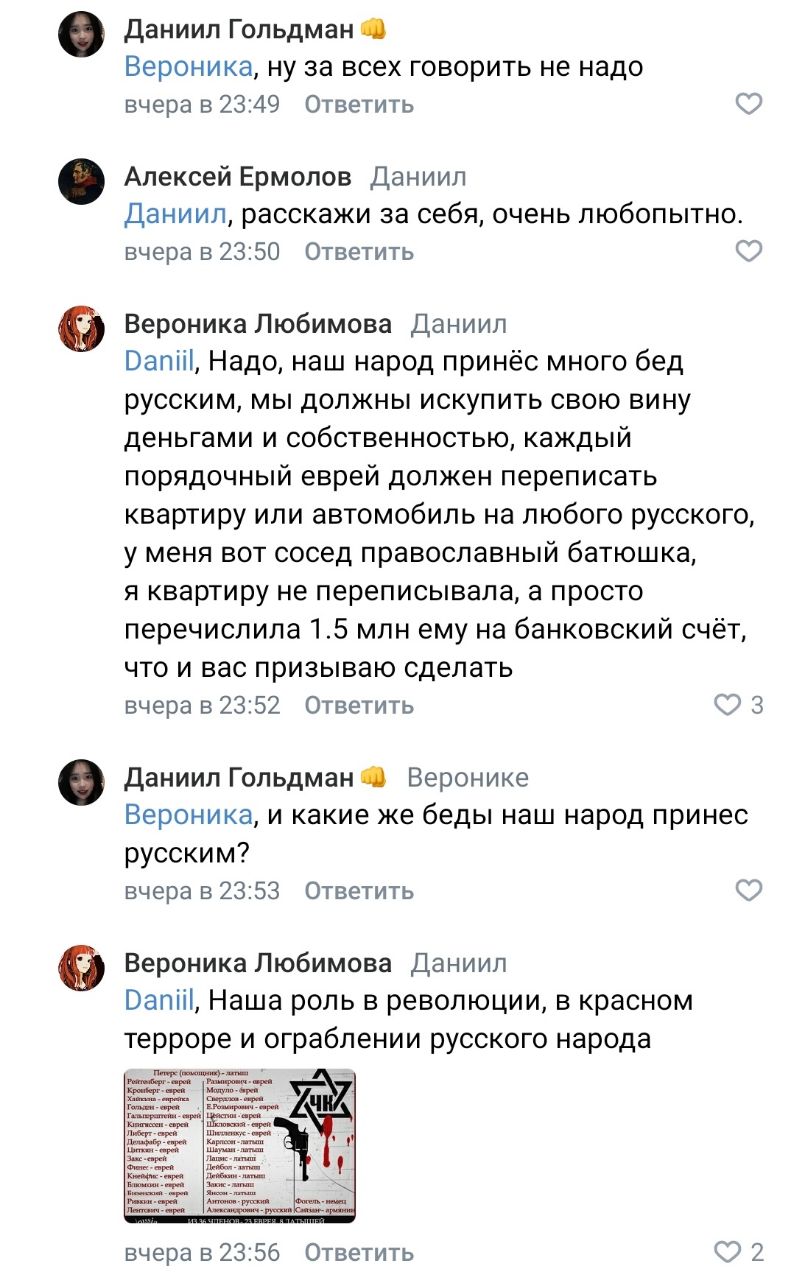Image resolution: width=795 pixels, height=1280 pixels.
Task: Click the grey Веронике reply-to label
Action: coord(468,777)
